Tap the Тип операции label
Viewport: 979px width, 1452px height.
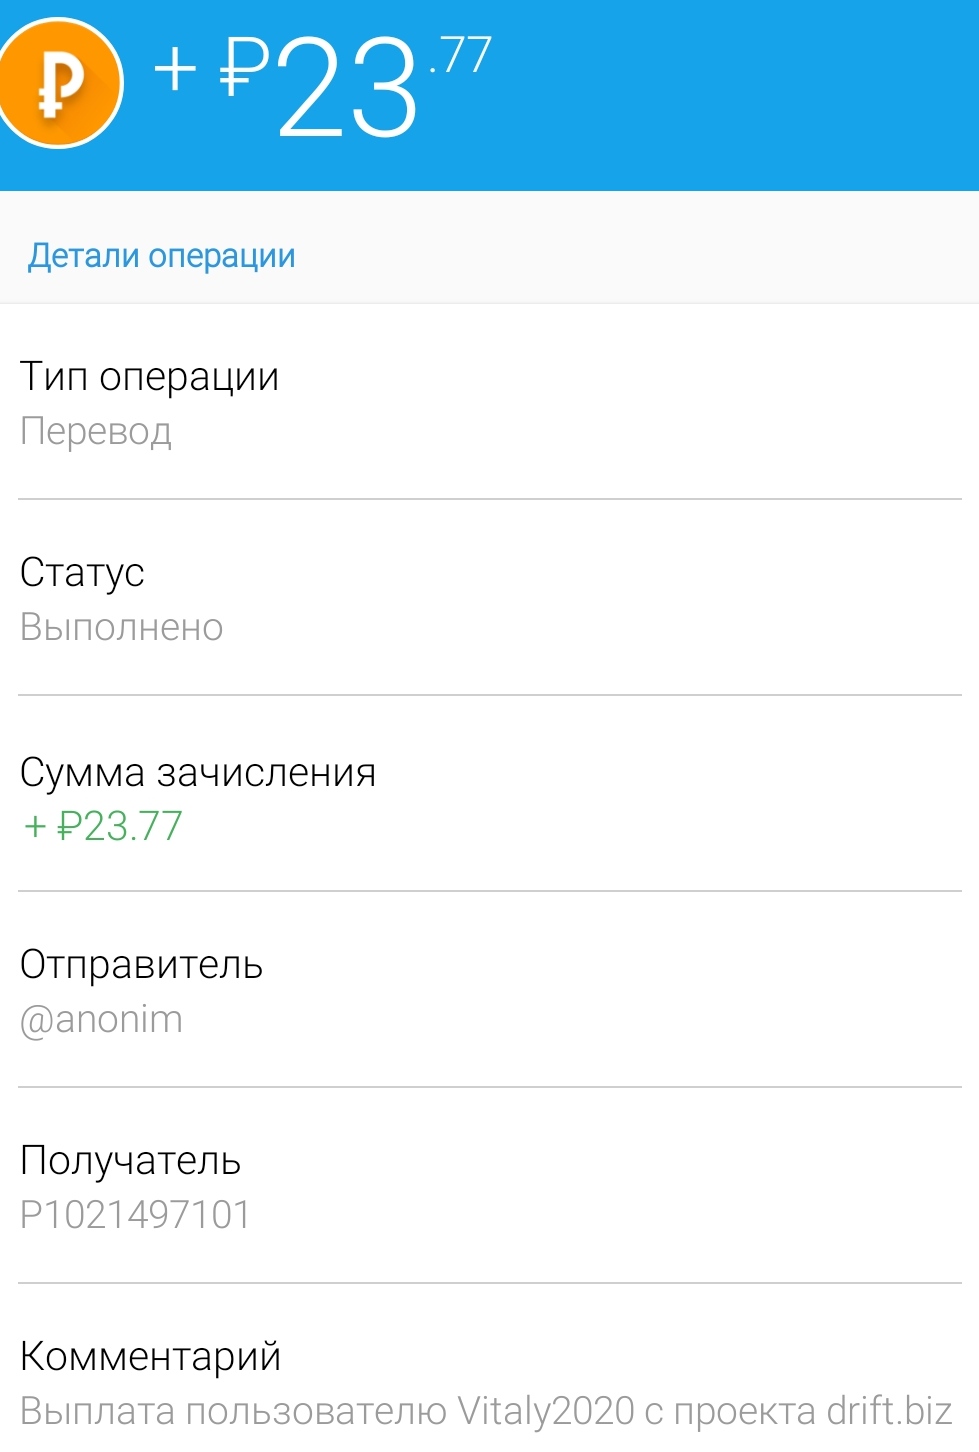point(149,377)
